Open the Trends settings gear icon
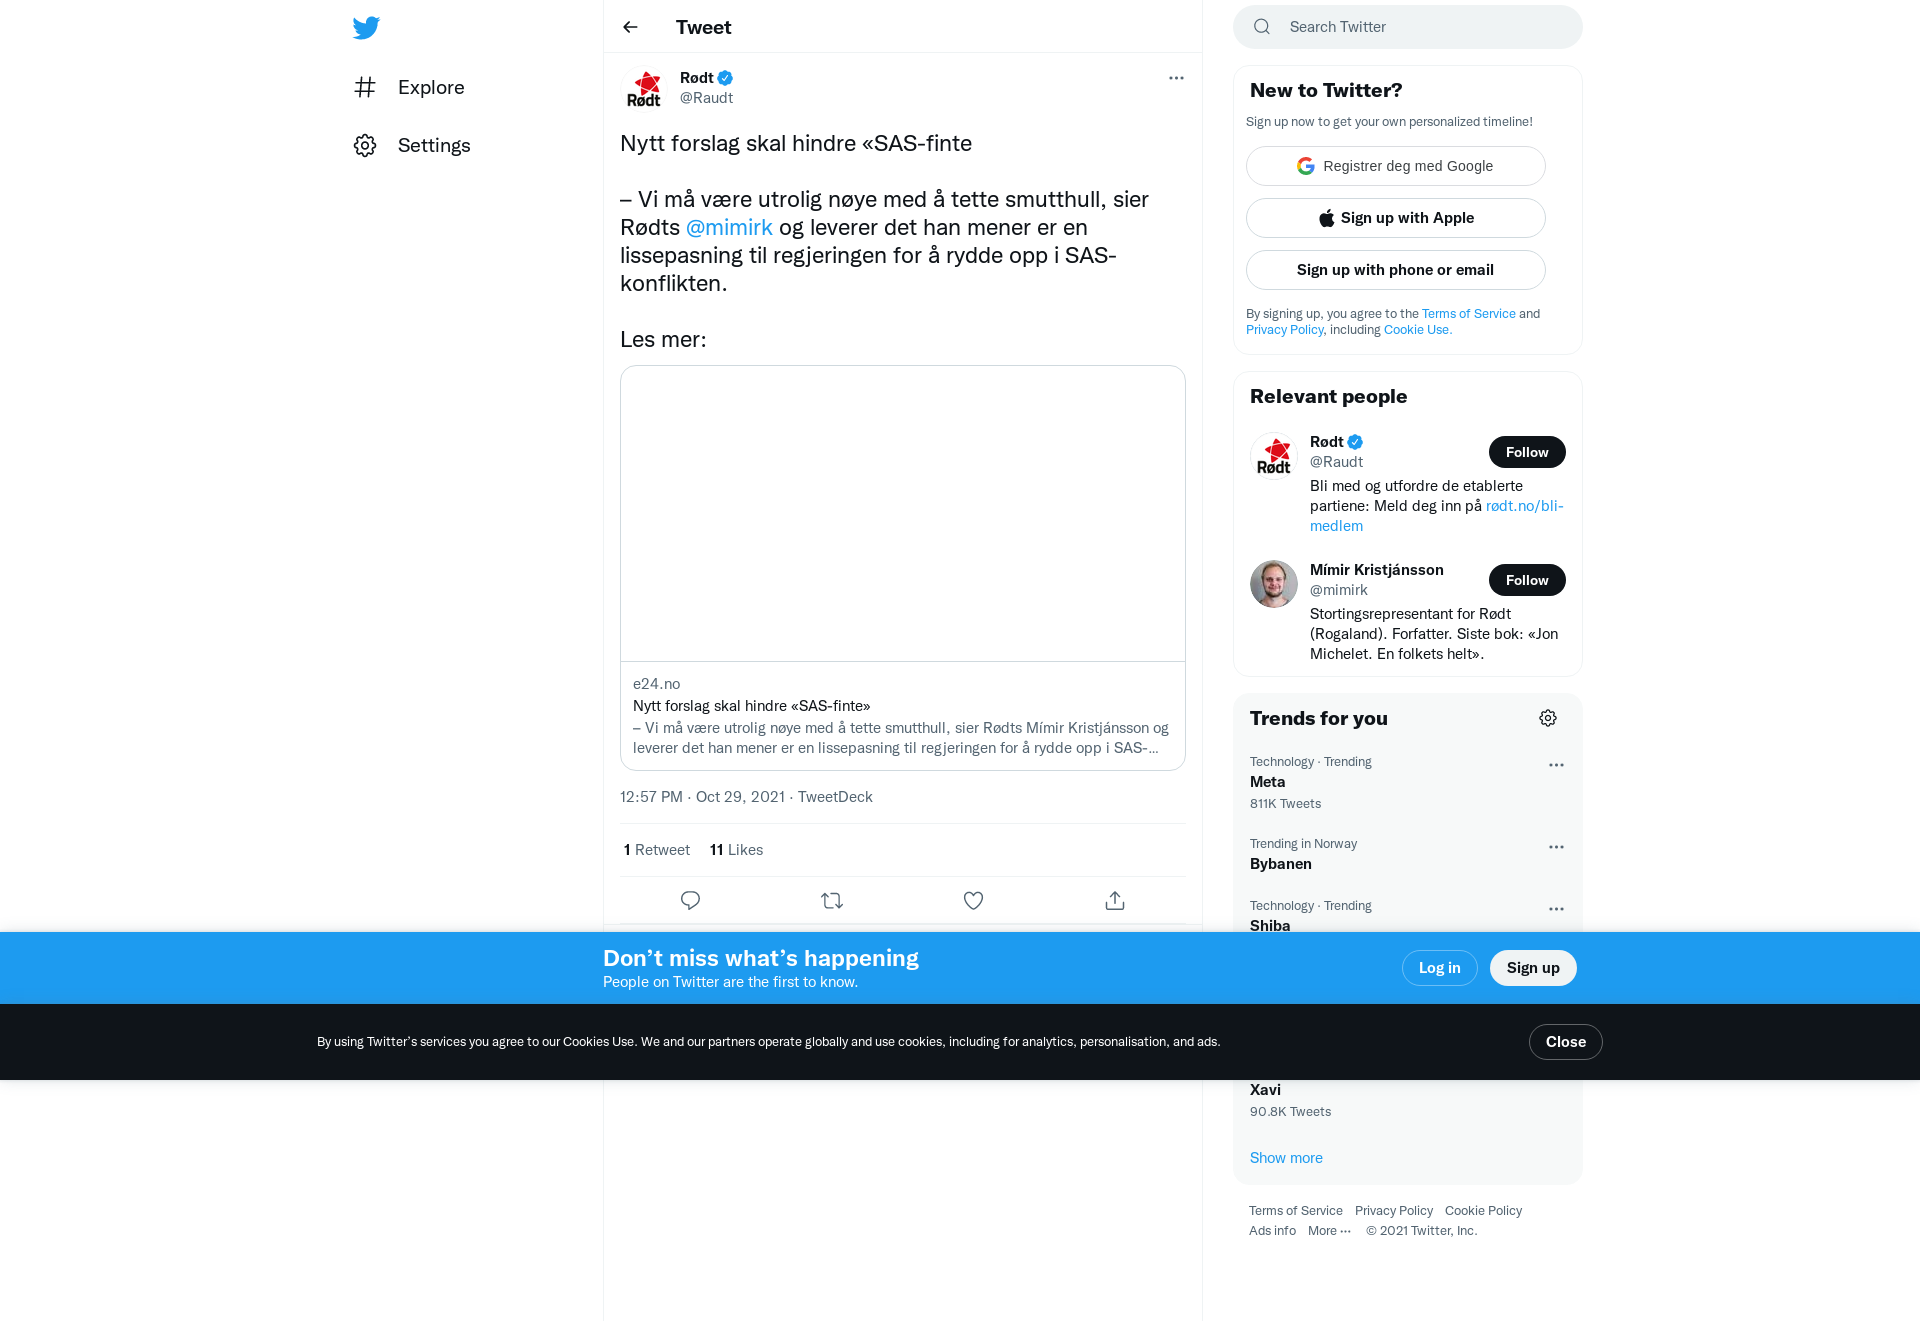1920x1321 pixels. (1548, 718)
